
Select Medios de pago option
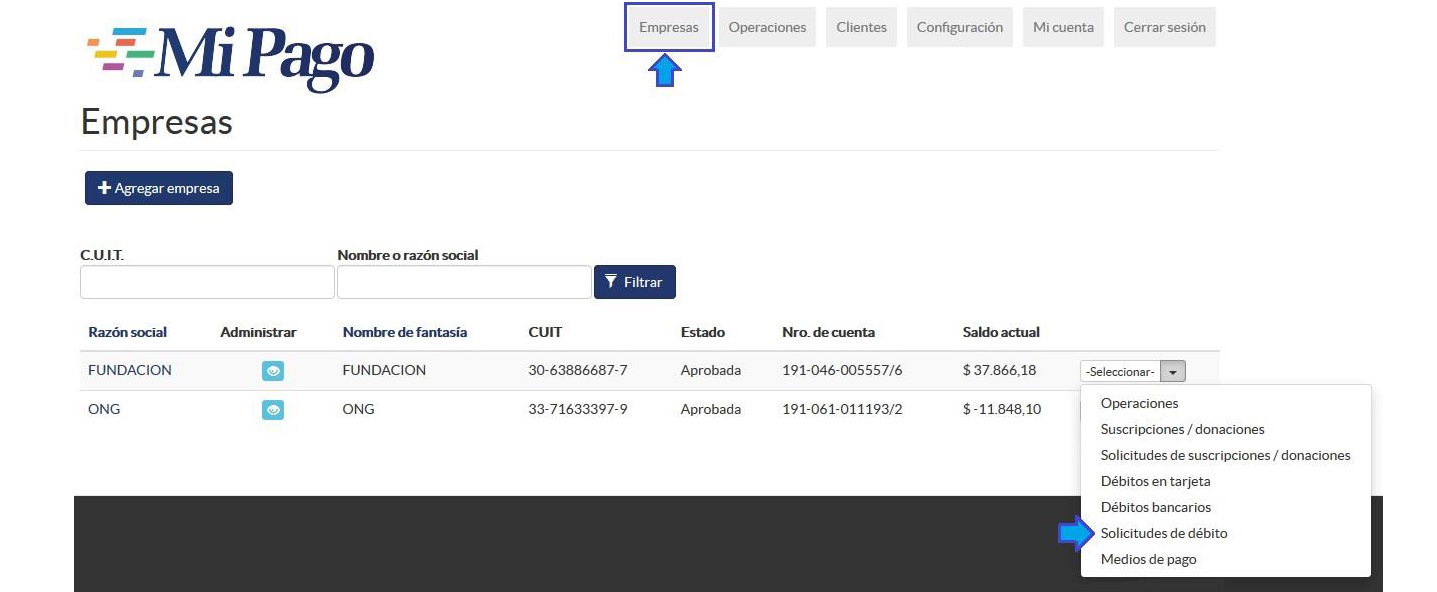[x=1148, y=559]
